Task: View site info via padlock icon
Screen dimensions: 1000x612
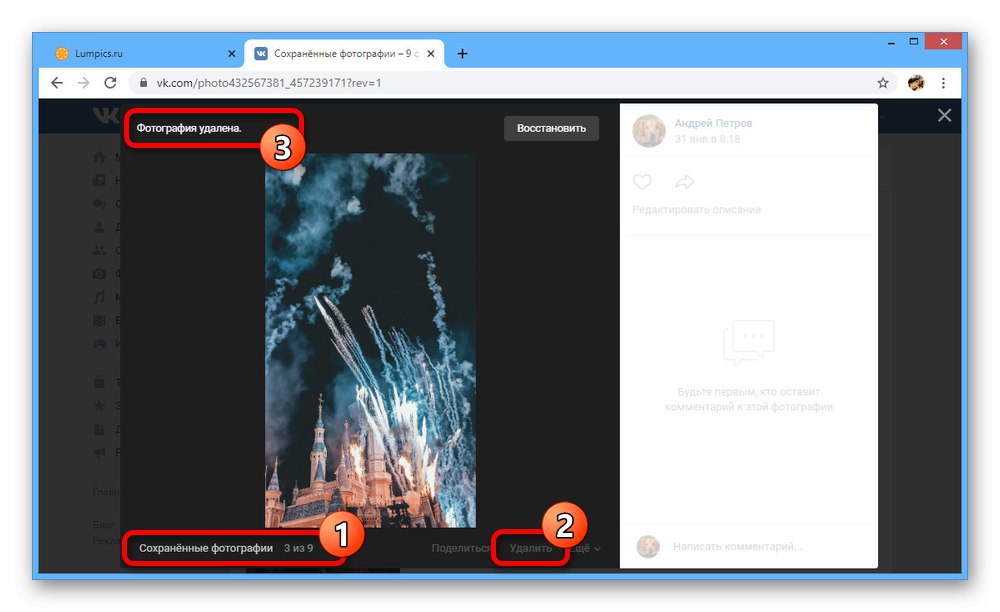Action: (143, 83)
